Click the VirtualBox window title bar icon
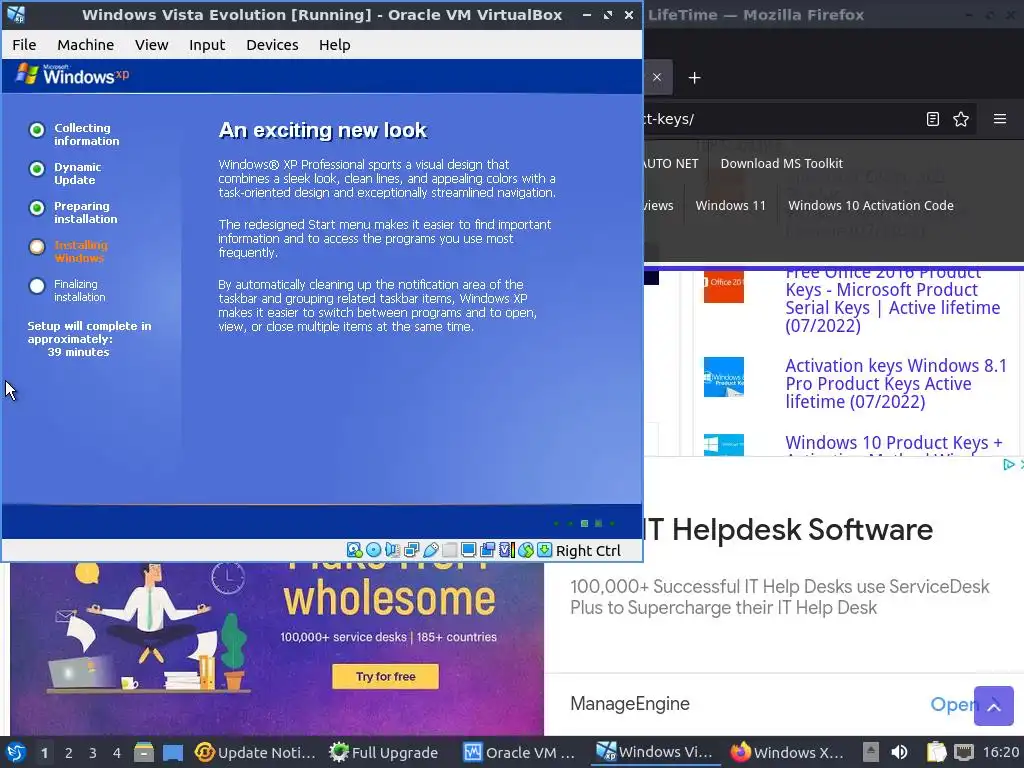The height and width of the screenshot is (768, 1024). point(16,14)
